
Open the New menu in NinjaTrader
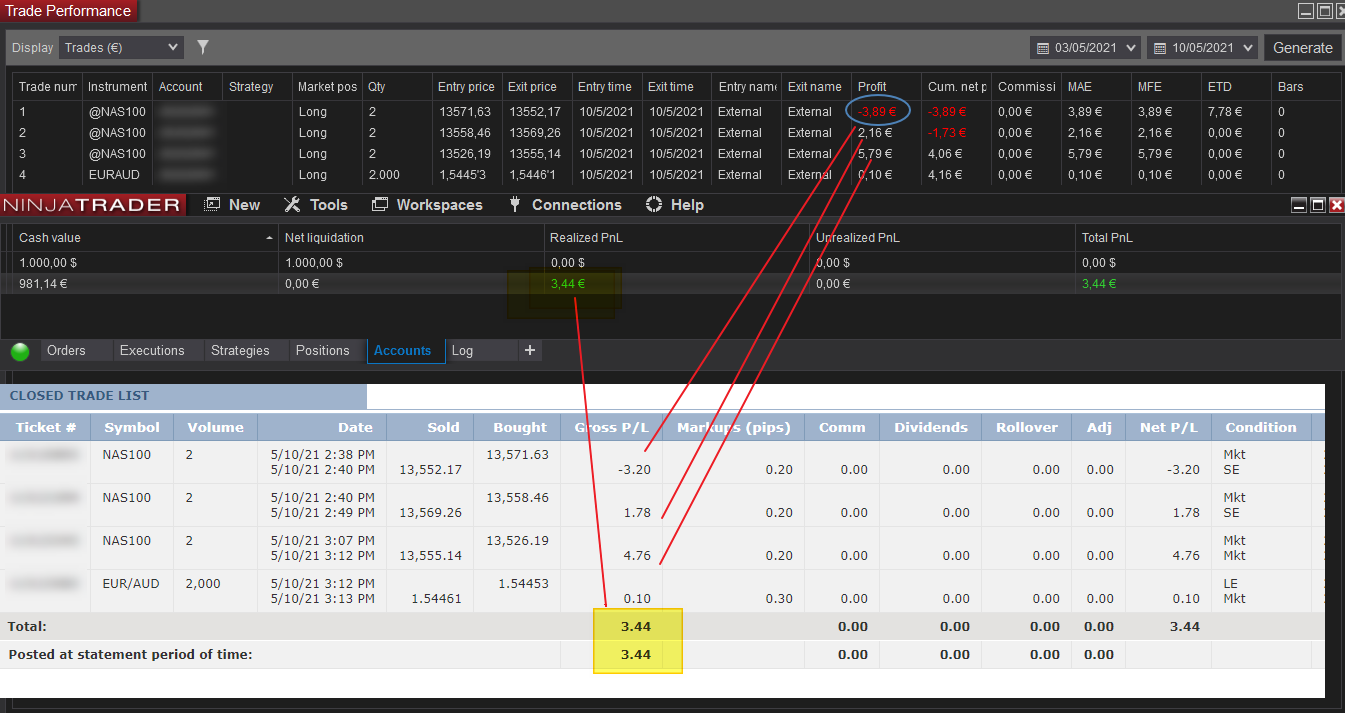tap(233, 205)
